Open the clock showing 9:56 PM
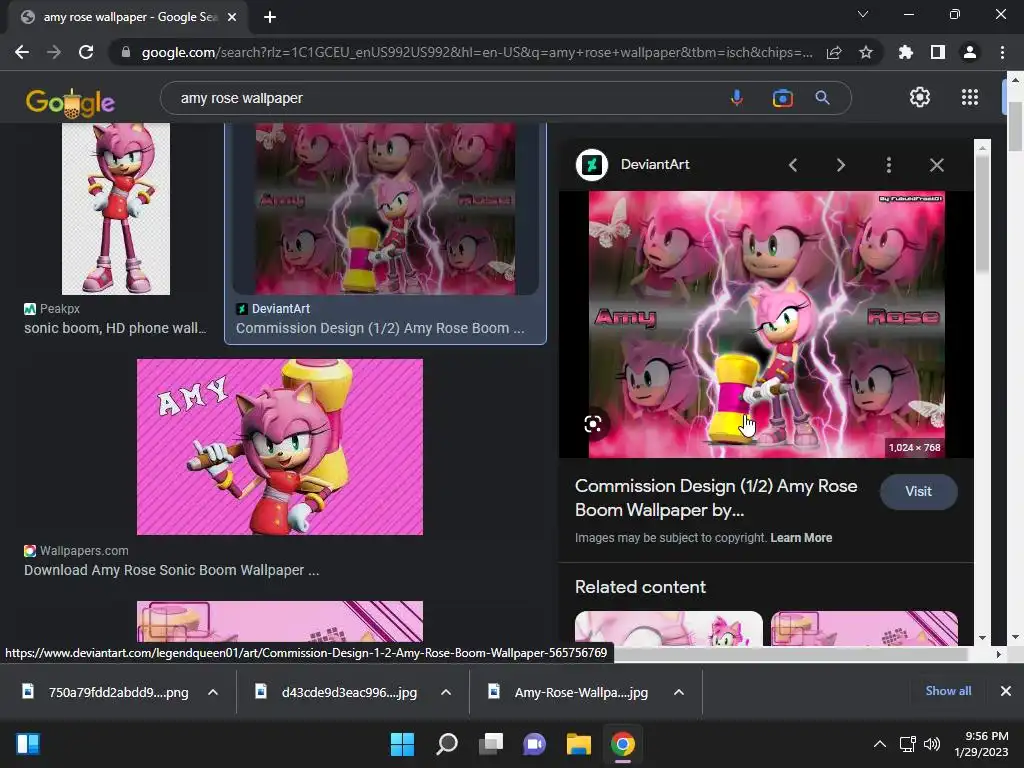This screenshot has height=768, width=1024. coord(982,744)
